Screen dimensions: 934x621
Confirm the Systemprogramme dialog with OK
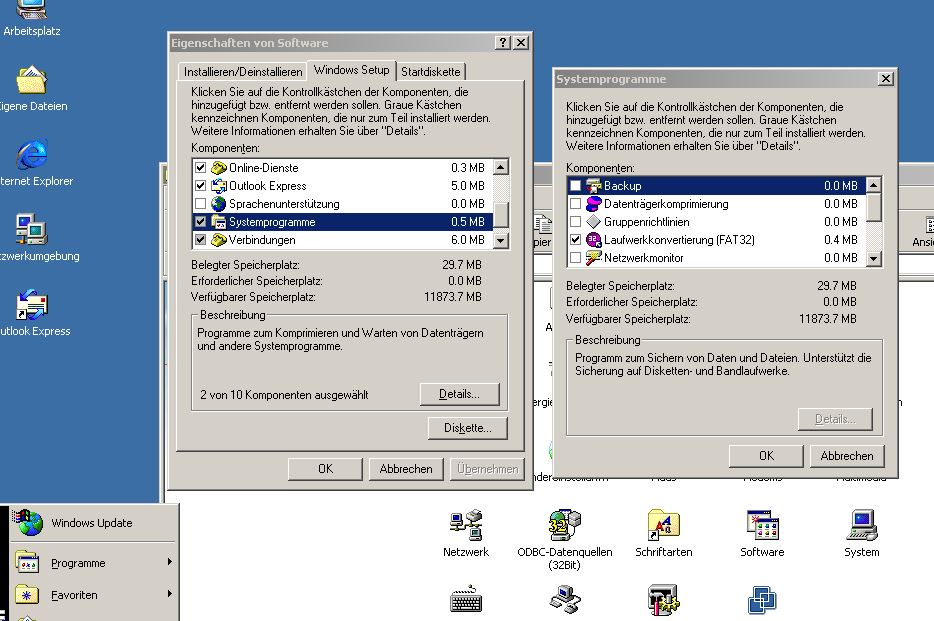click(765, 455)
